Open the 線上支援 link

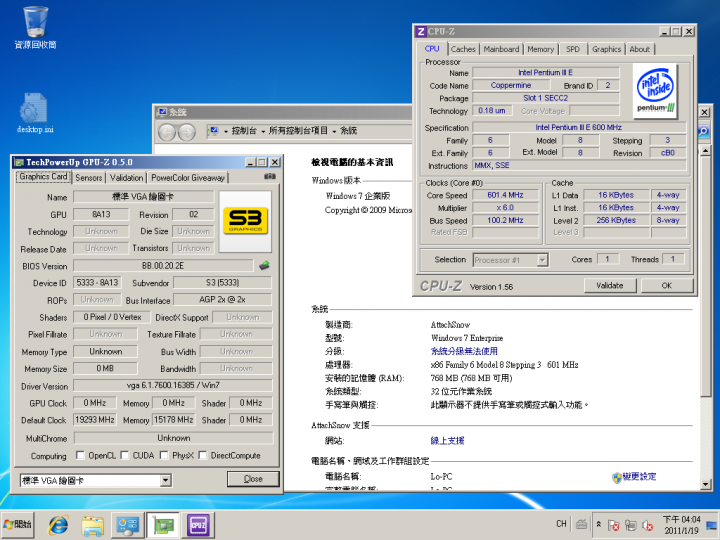(447, 441)
